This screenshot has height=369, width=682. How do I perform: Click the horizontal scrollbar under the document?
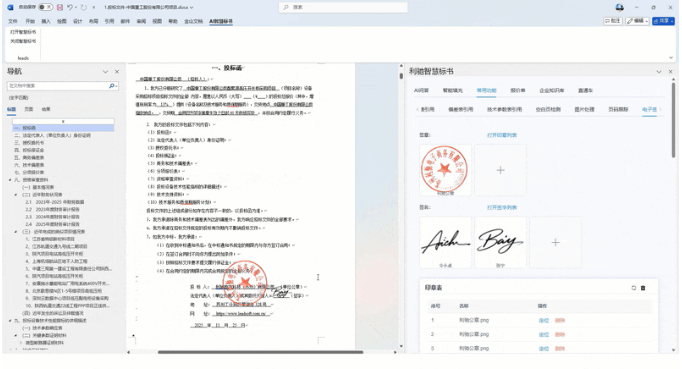[x=260, y=352]
